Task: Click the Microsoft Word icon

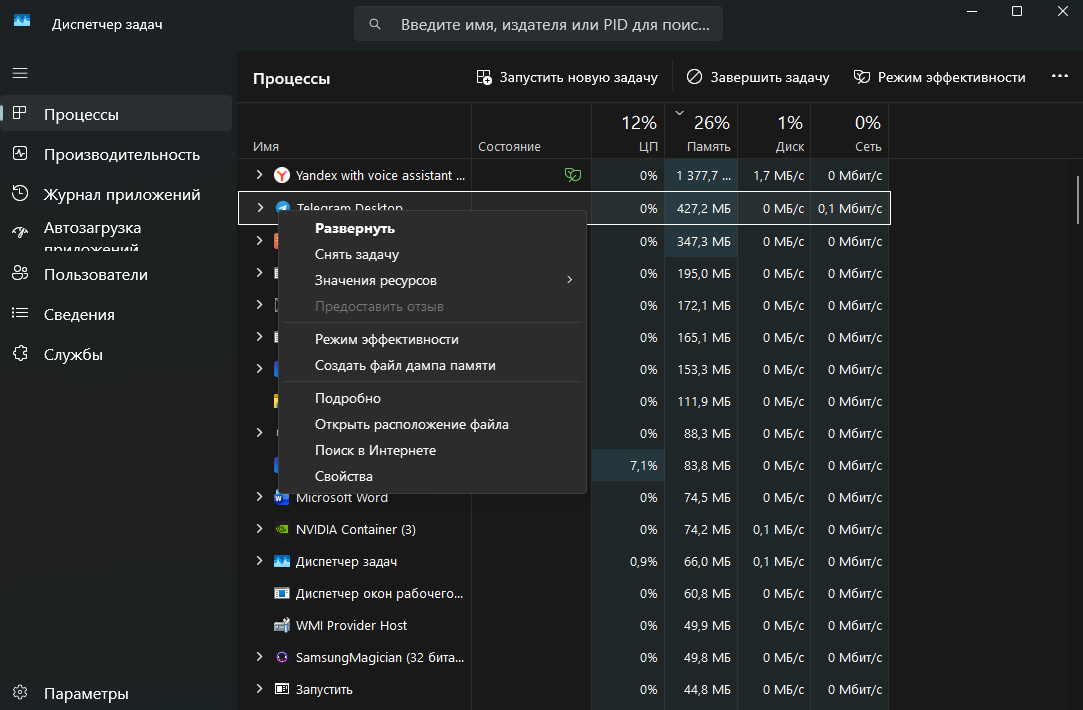Action: point(282,498)
